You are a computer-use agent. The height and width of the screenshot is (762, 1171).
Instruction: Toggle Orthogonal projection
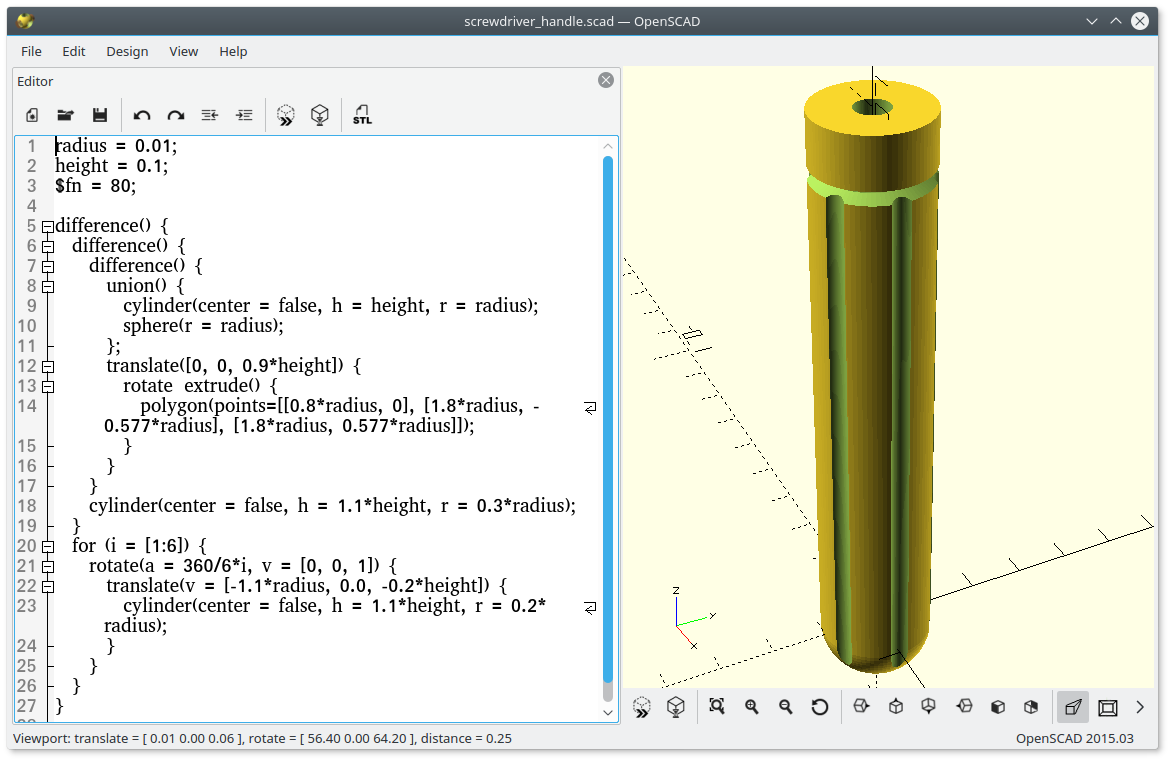click(x=1108, y=707)
